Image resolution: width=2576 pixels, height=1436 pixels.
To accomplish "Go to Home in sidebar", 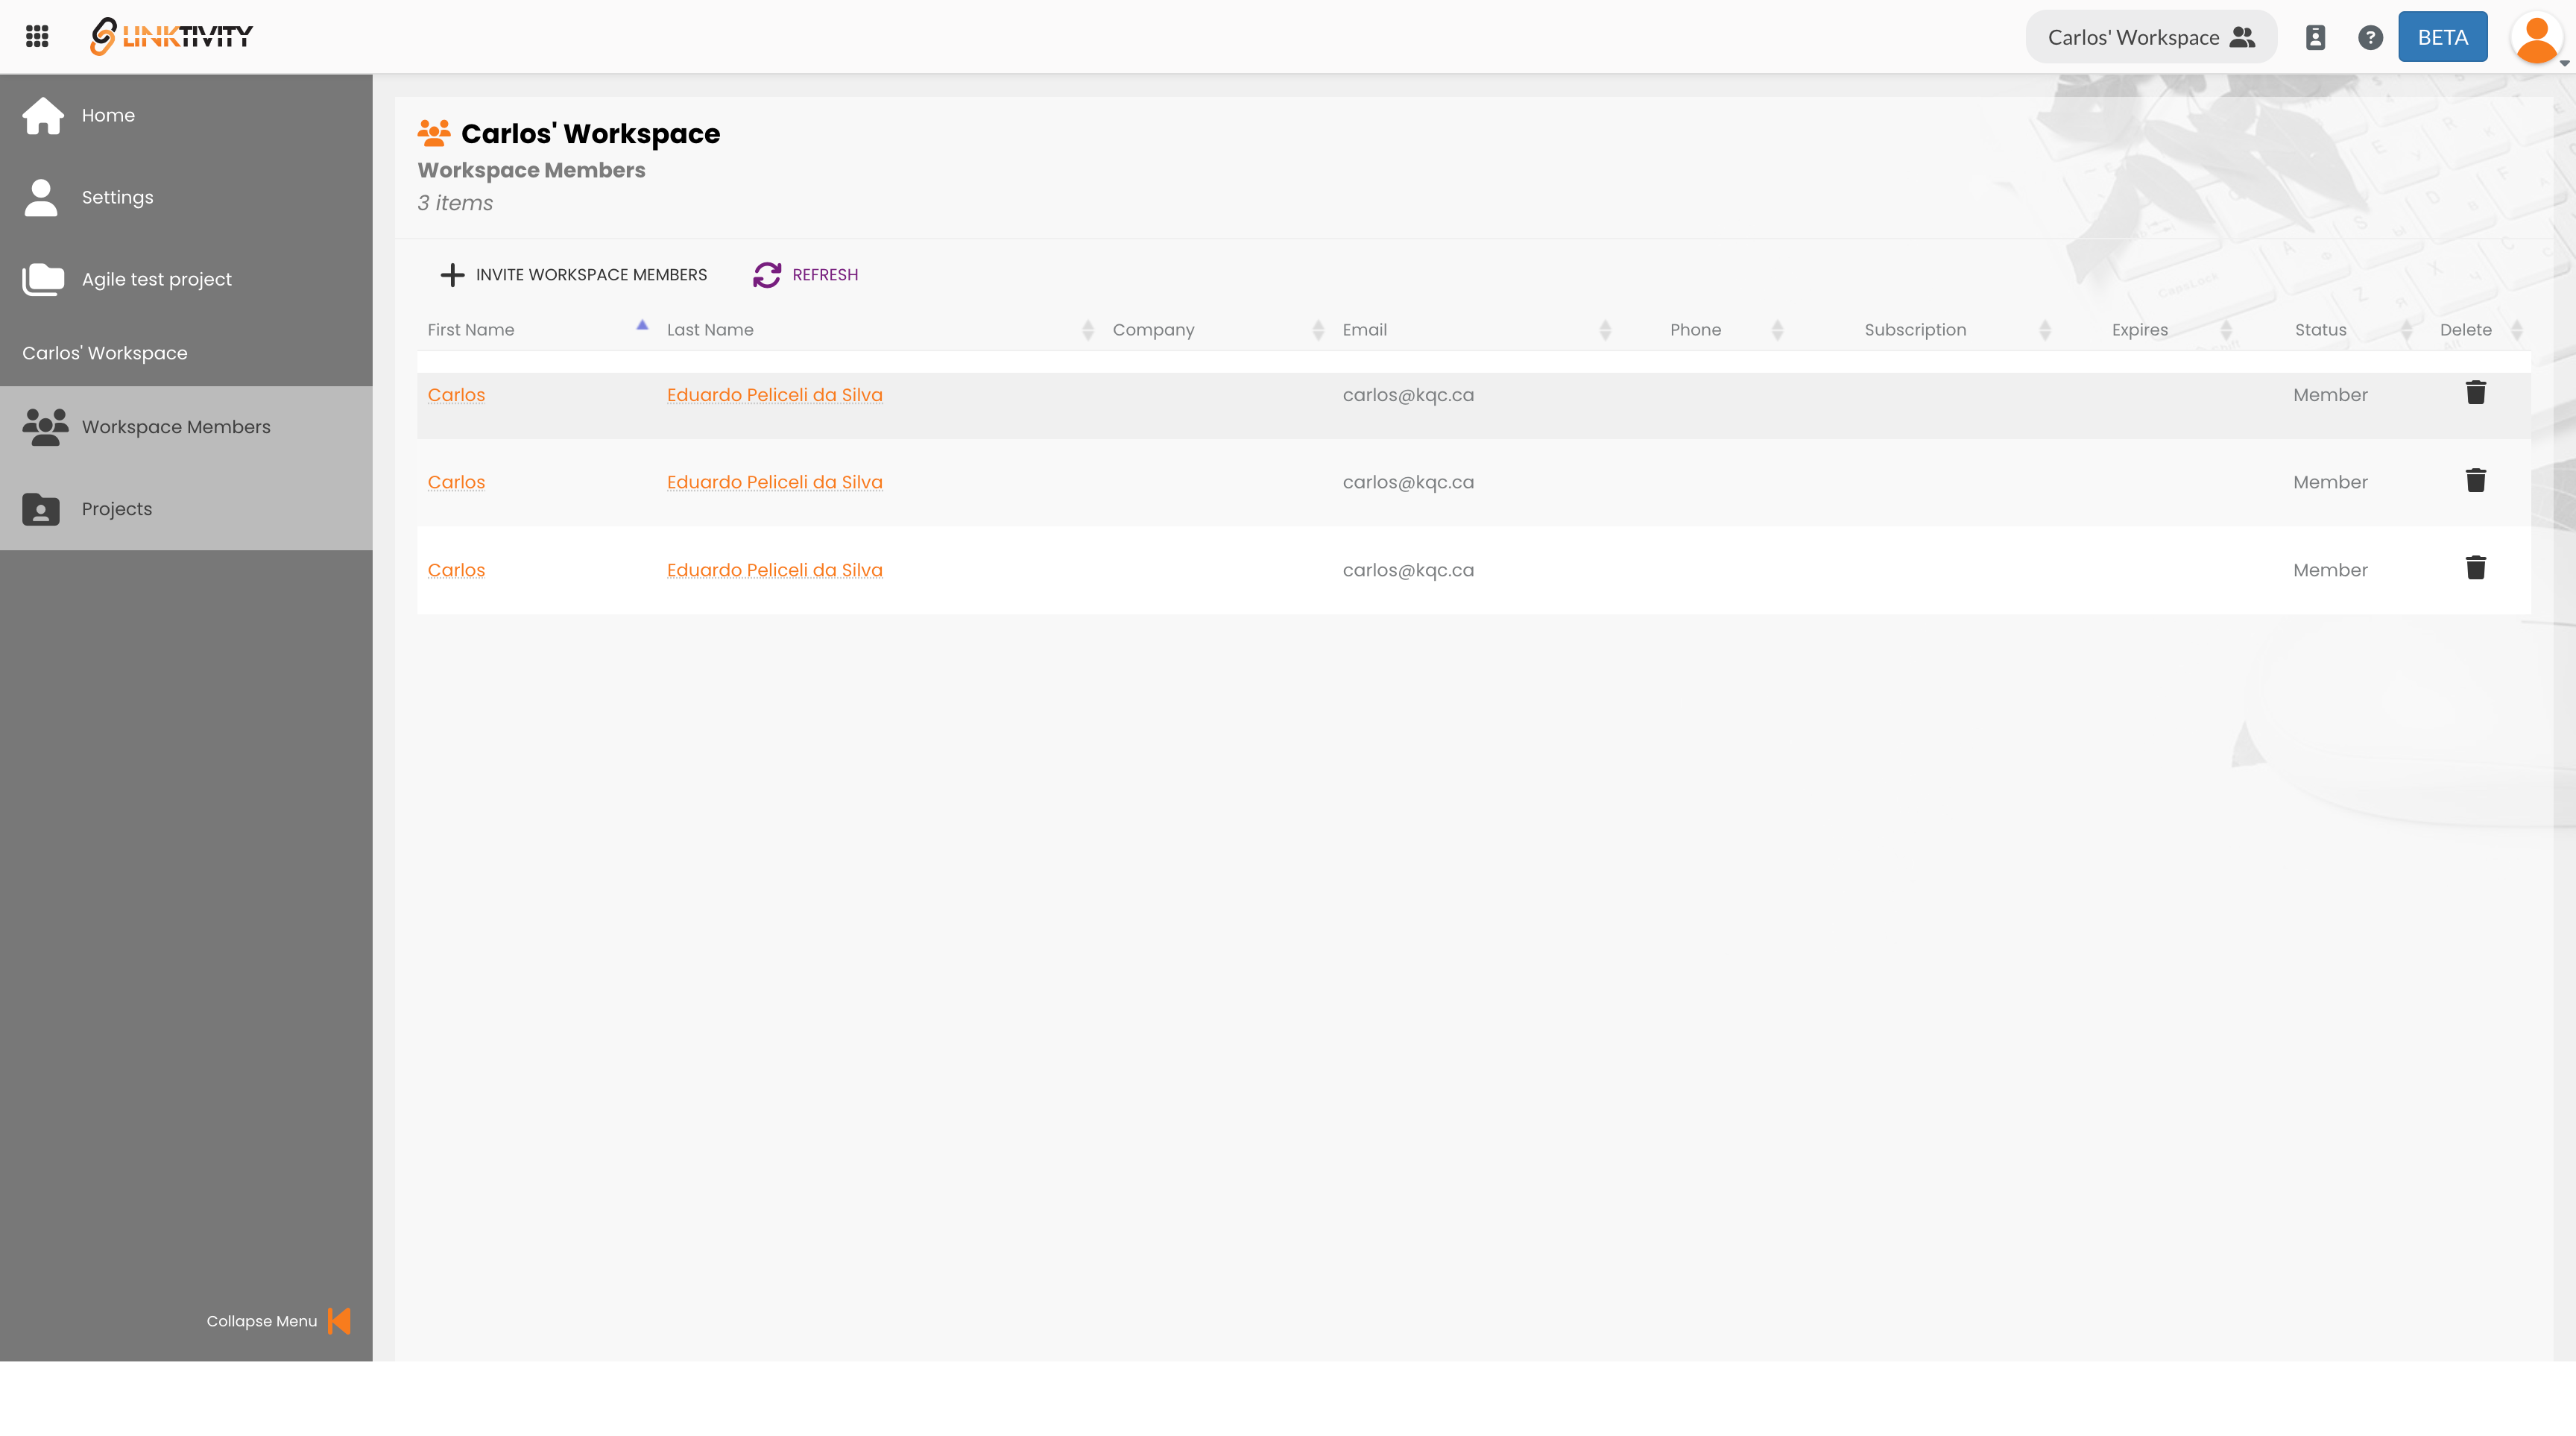I will pos(186,115).
